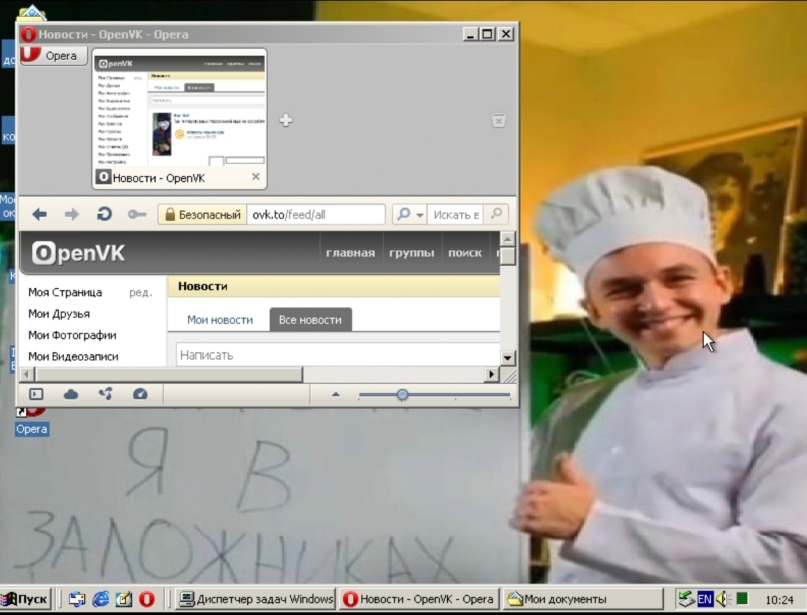Click the reload page icon

tap(103, 214)
